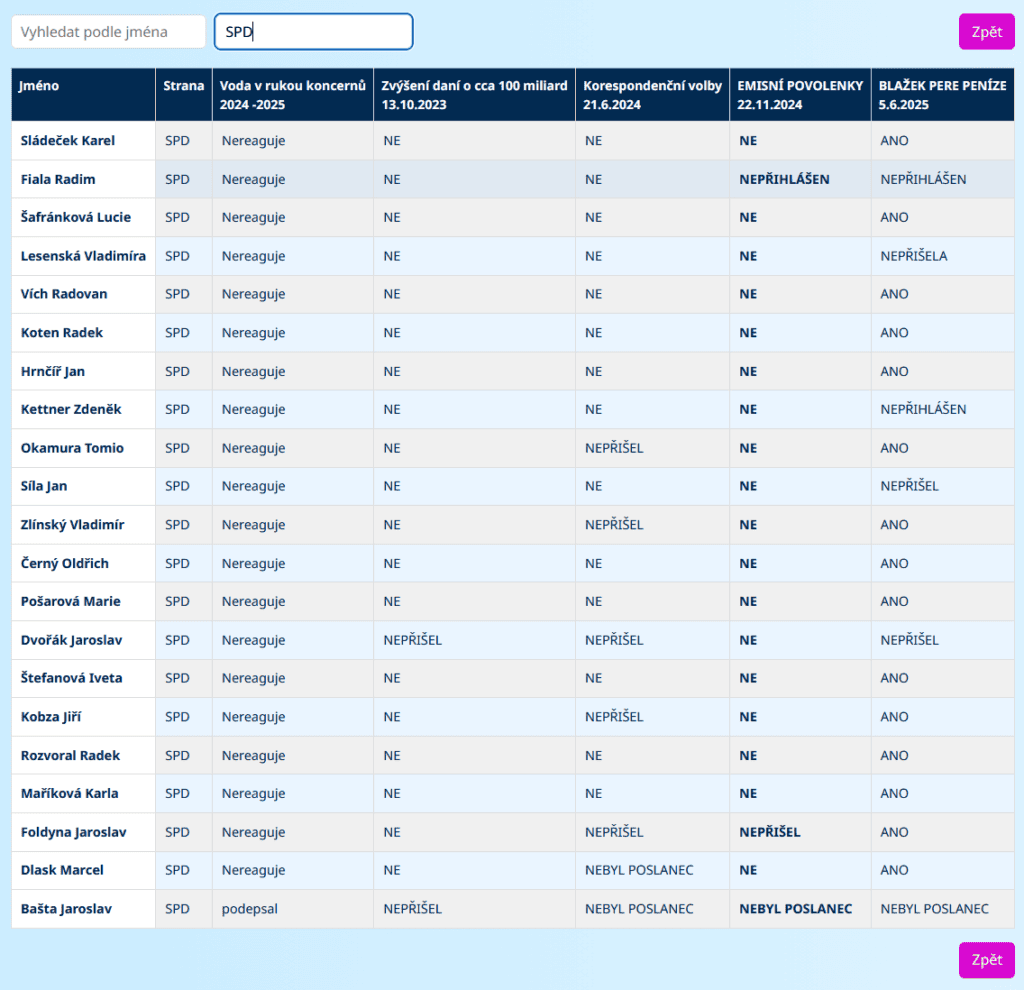Click Foldyna Jaroslav's bold NEPŘIŠEL cell
This screenshot has height=990, width=1024.
(x=769, y=832)
